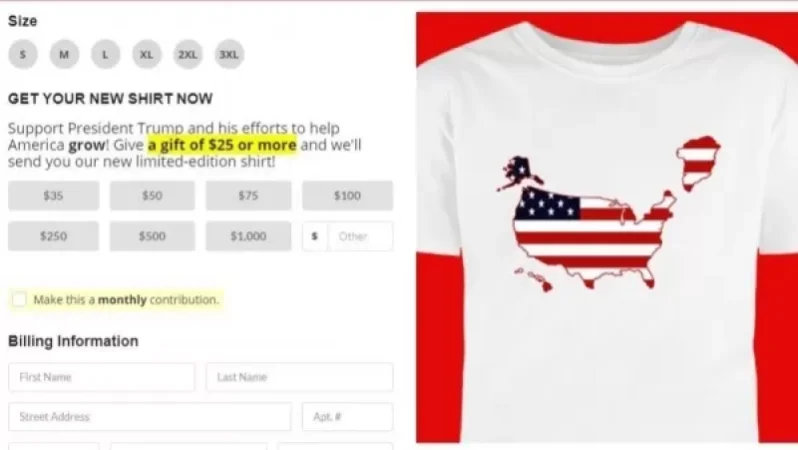The image size is (798, 450).
Task: Click into the Street Address field
Action: [150, 417]
